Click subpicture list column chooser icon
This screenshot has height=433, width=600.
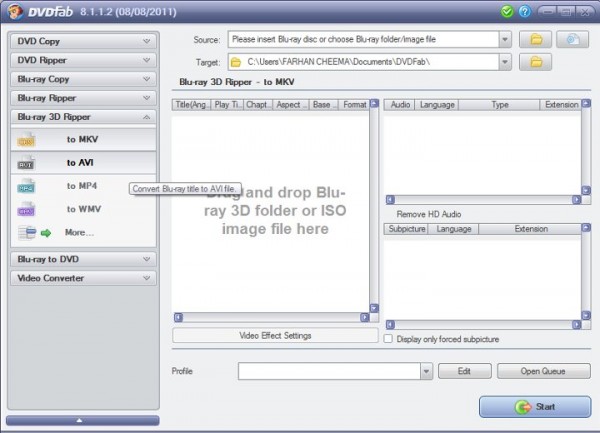pyautogui.click(x=586, y=228)
